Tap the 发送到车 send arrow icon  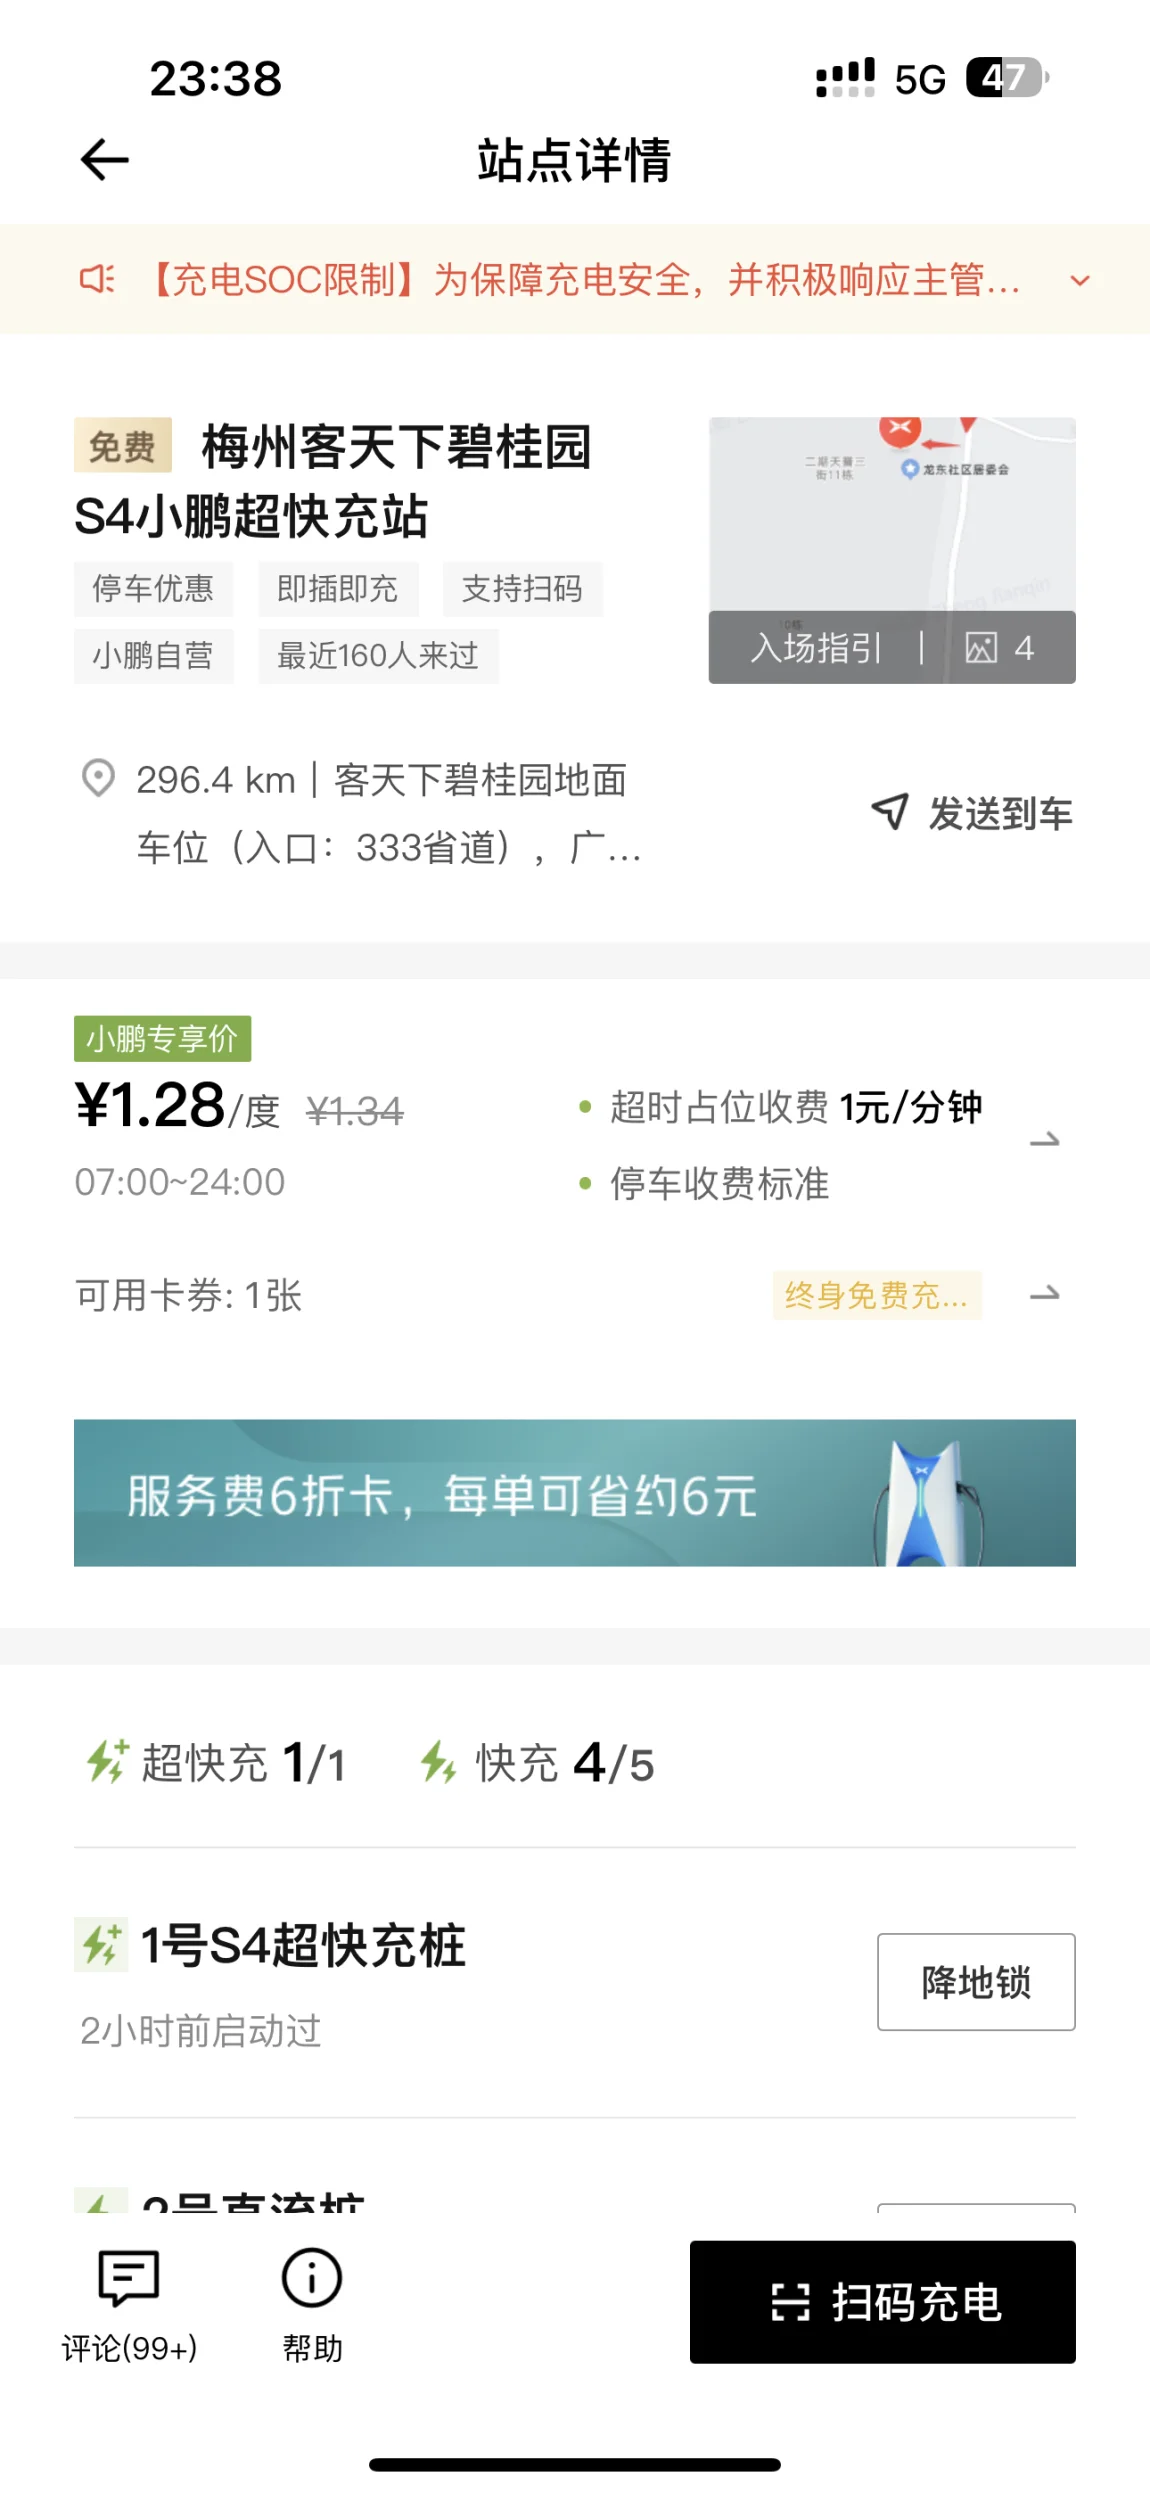(x=890, y=812)
